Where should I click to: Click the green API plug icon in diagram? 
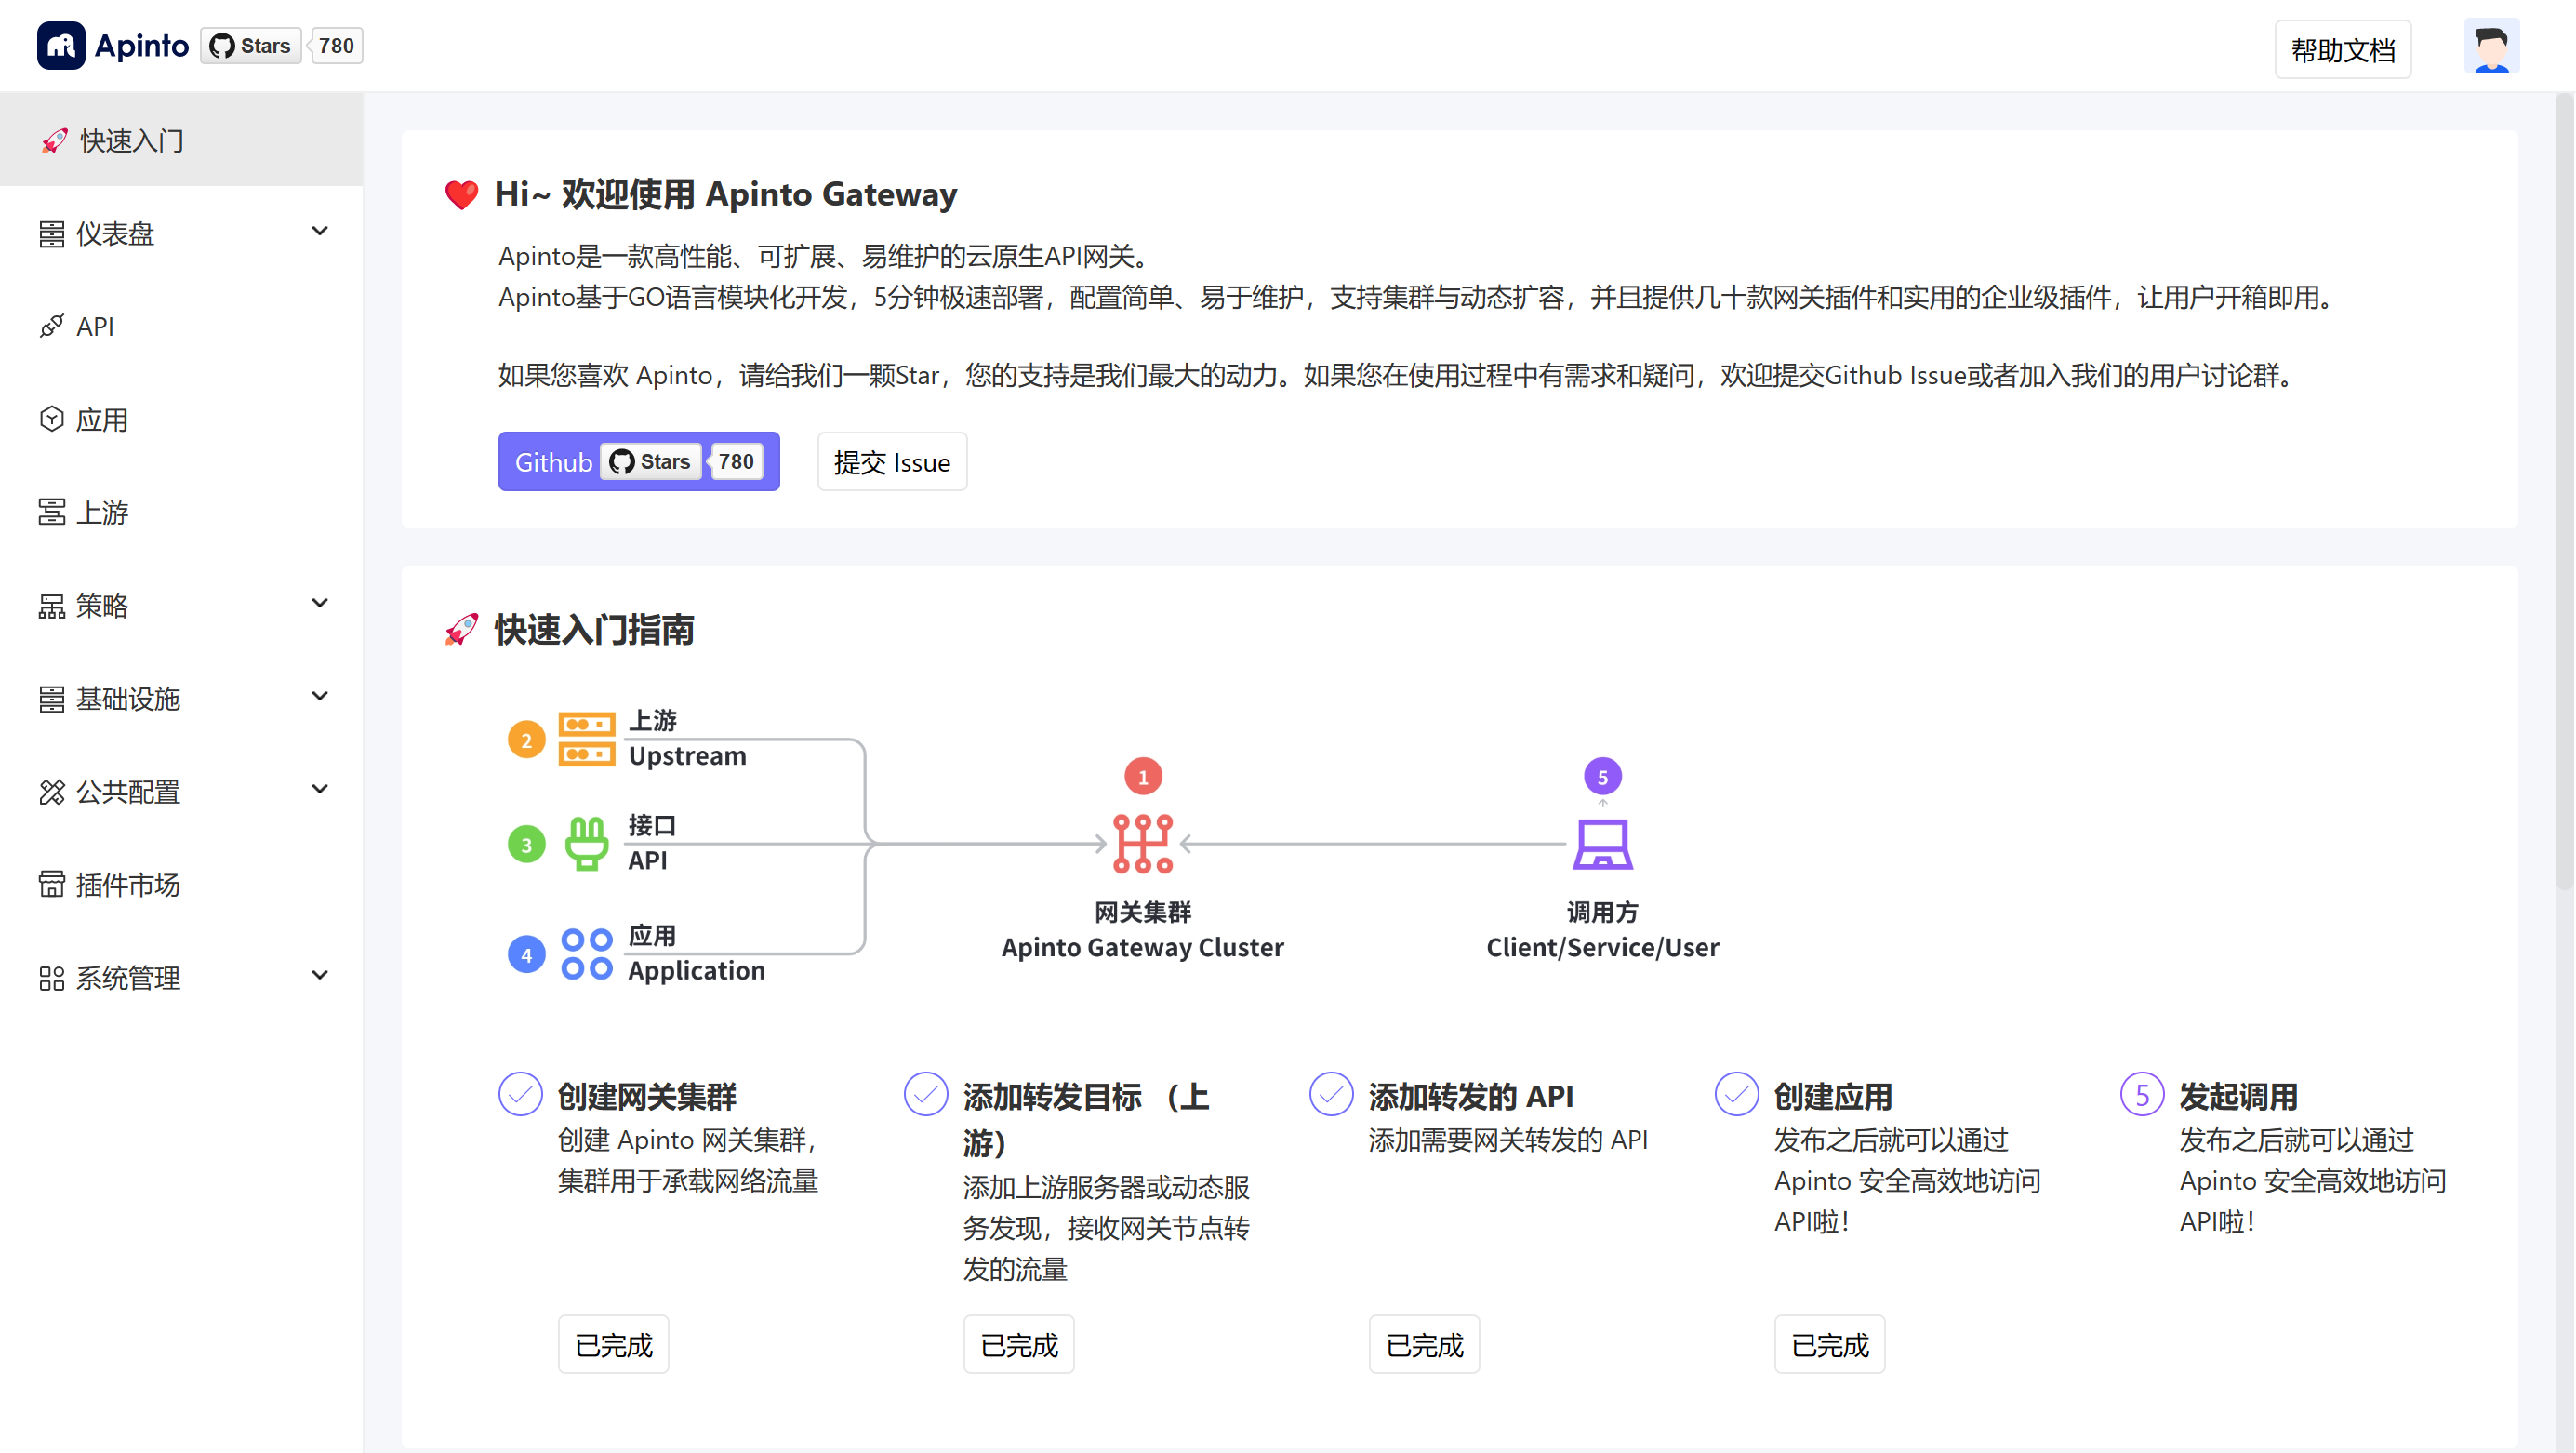pyautogui.click(x=587, y=844)
